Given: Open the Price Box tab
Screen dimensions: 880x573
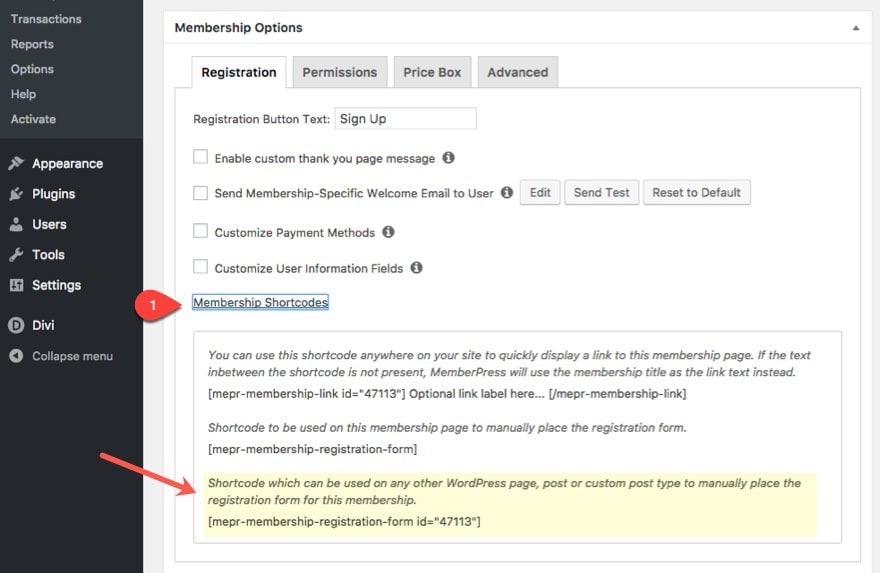Looking at the screenshot, I should tap(432, 72).
